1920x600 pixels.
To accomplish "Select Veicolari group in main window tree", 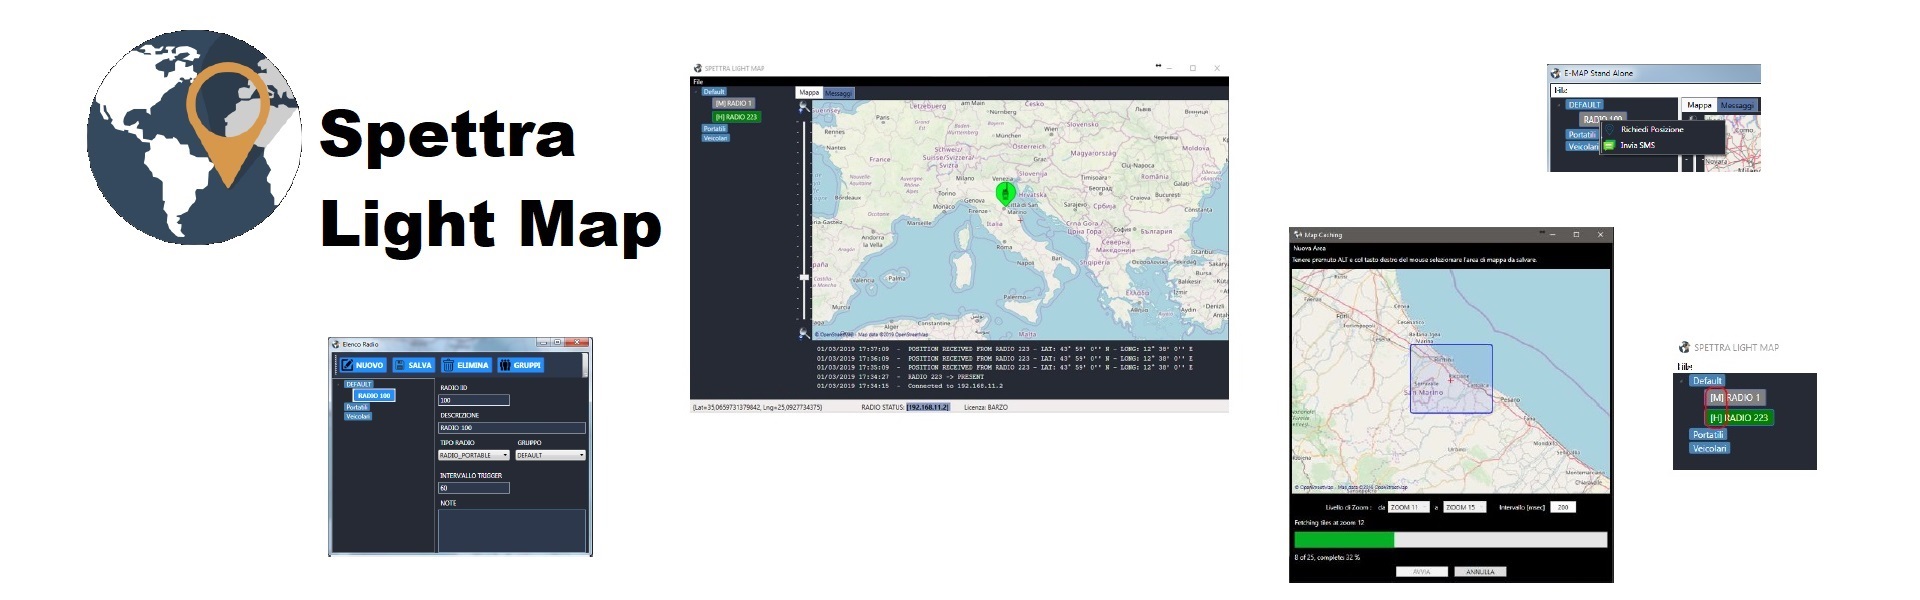I will pyautogui.click(x=716, y=138).
